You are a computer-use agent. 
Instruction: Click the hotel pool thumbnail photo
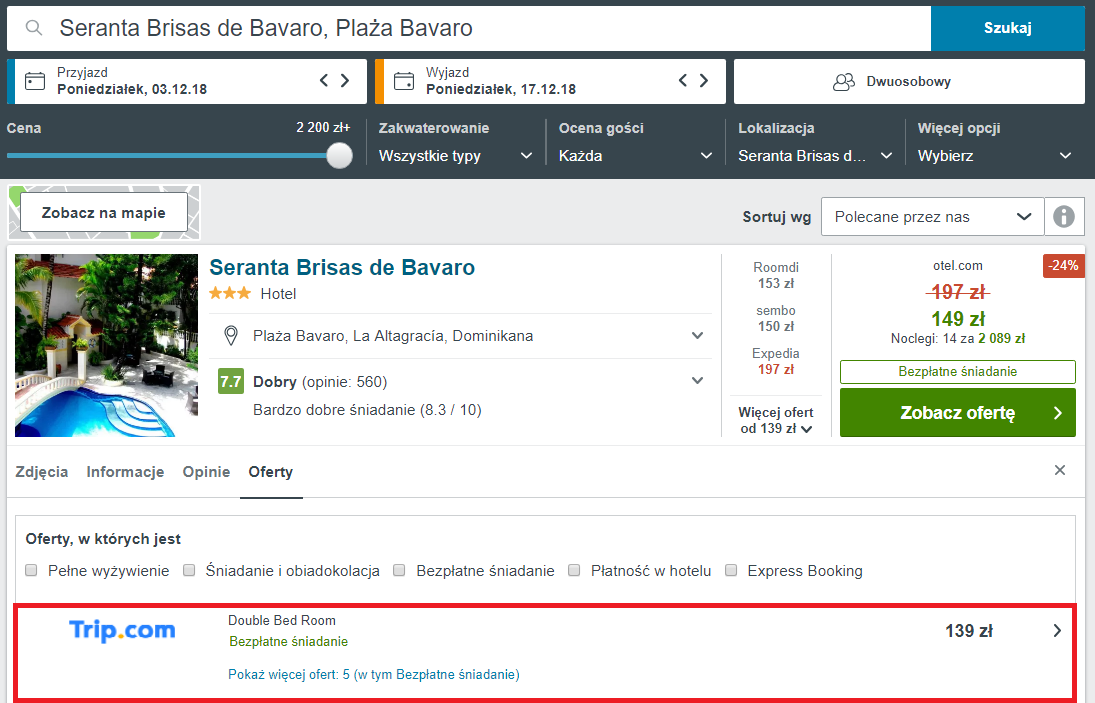click(106, 346)
